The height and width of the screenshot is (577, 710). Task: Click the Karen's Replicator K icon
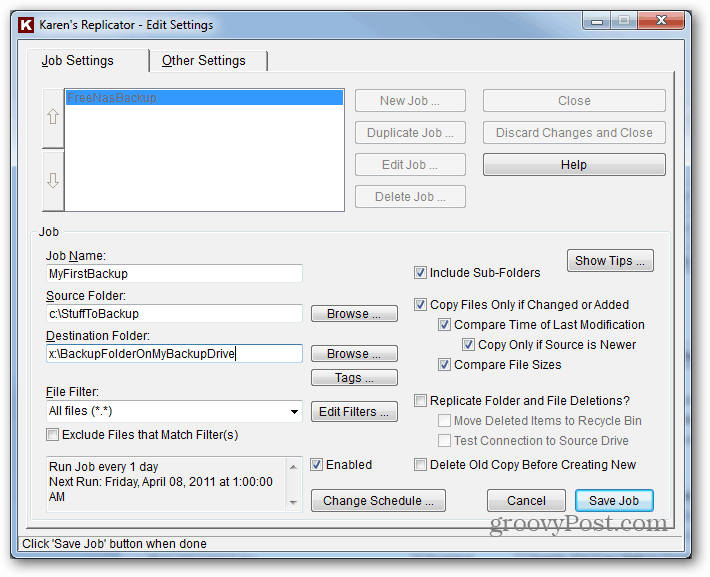click(x=26, y=24)
